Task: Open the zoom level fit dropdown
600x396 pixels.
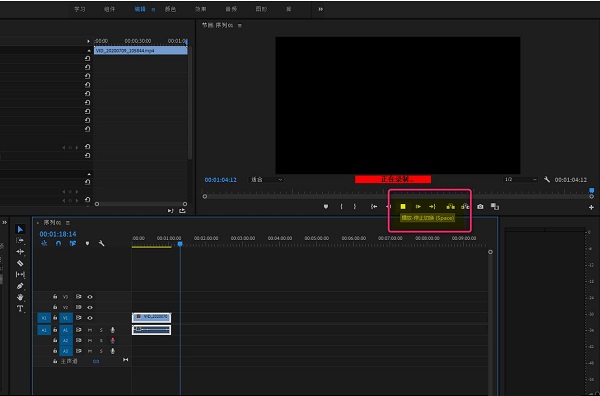Action: pos(267,179)
